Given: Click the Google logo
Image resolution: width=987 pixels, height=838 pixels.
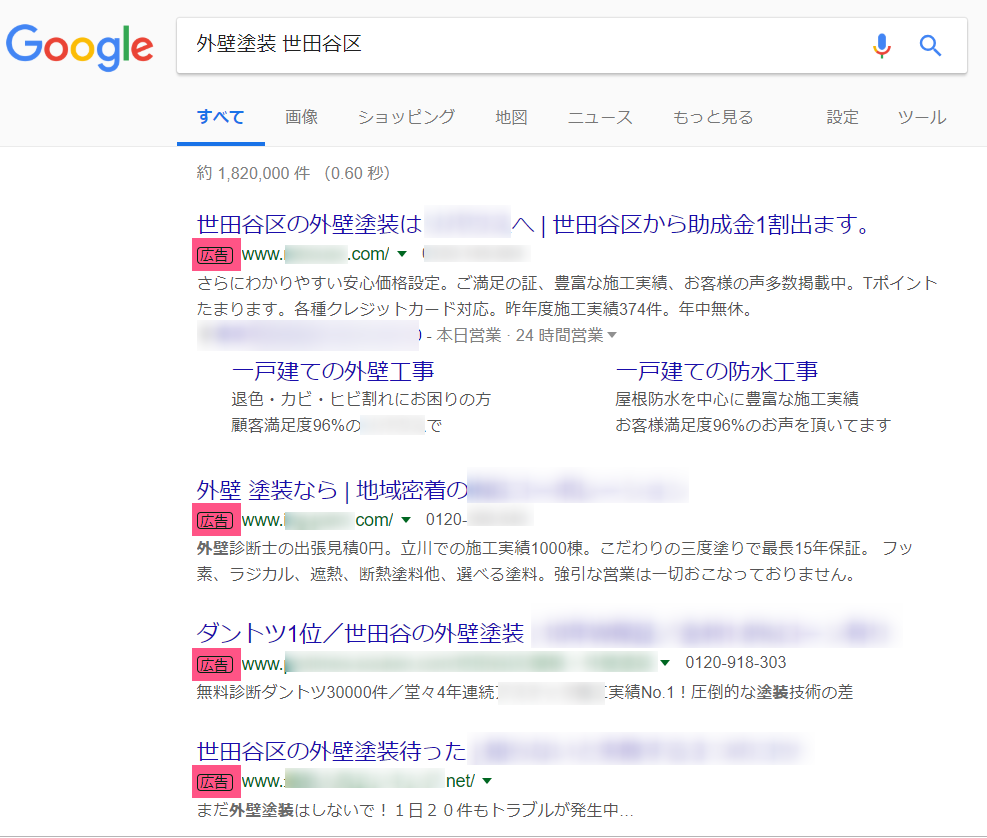Looking at the screenshot, I should coord(80,46).
